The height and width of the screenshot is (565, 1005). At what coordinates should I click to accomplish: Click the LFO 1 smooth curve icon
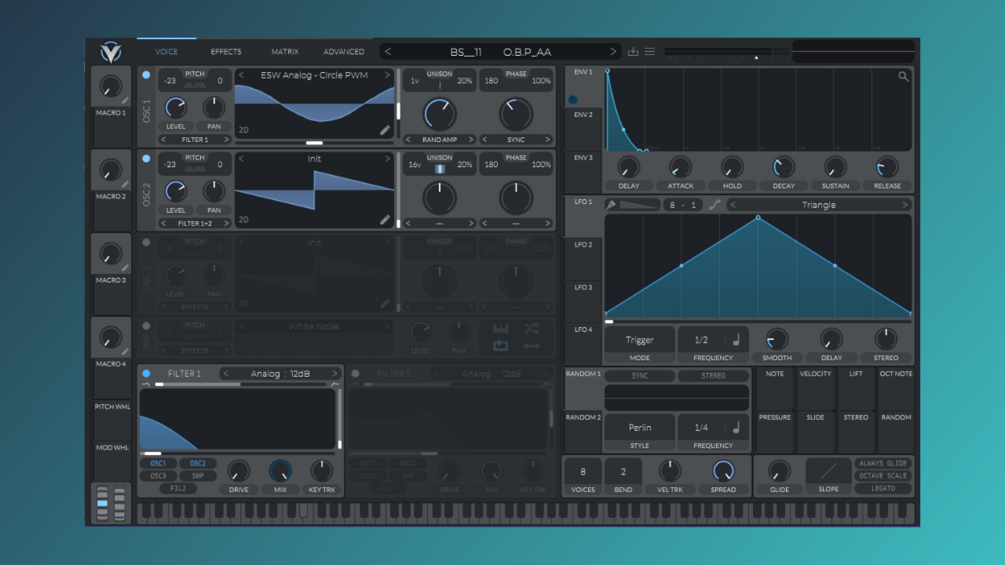point(715,205)
